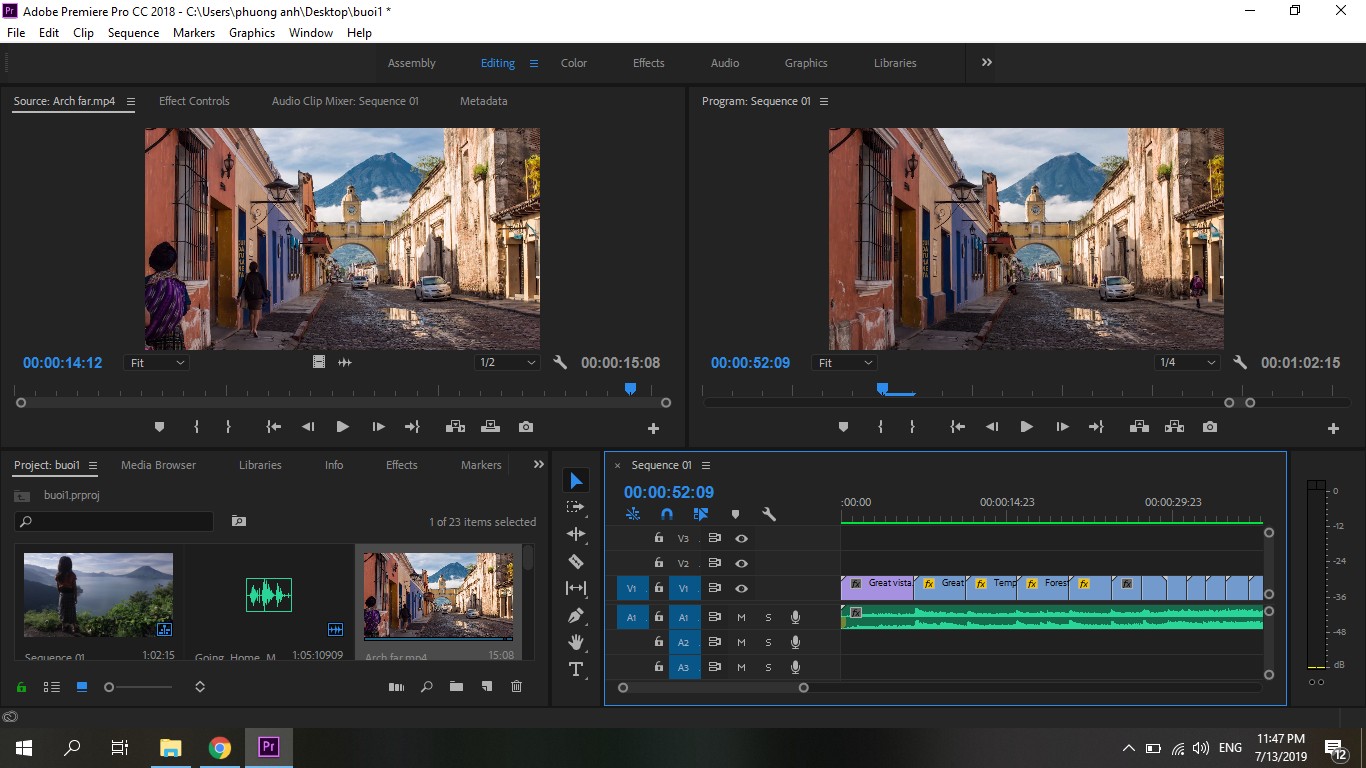Toggle V3 track output eye
1366x768 pixels.
click(741, 538)
